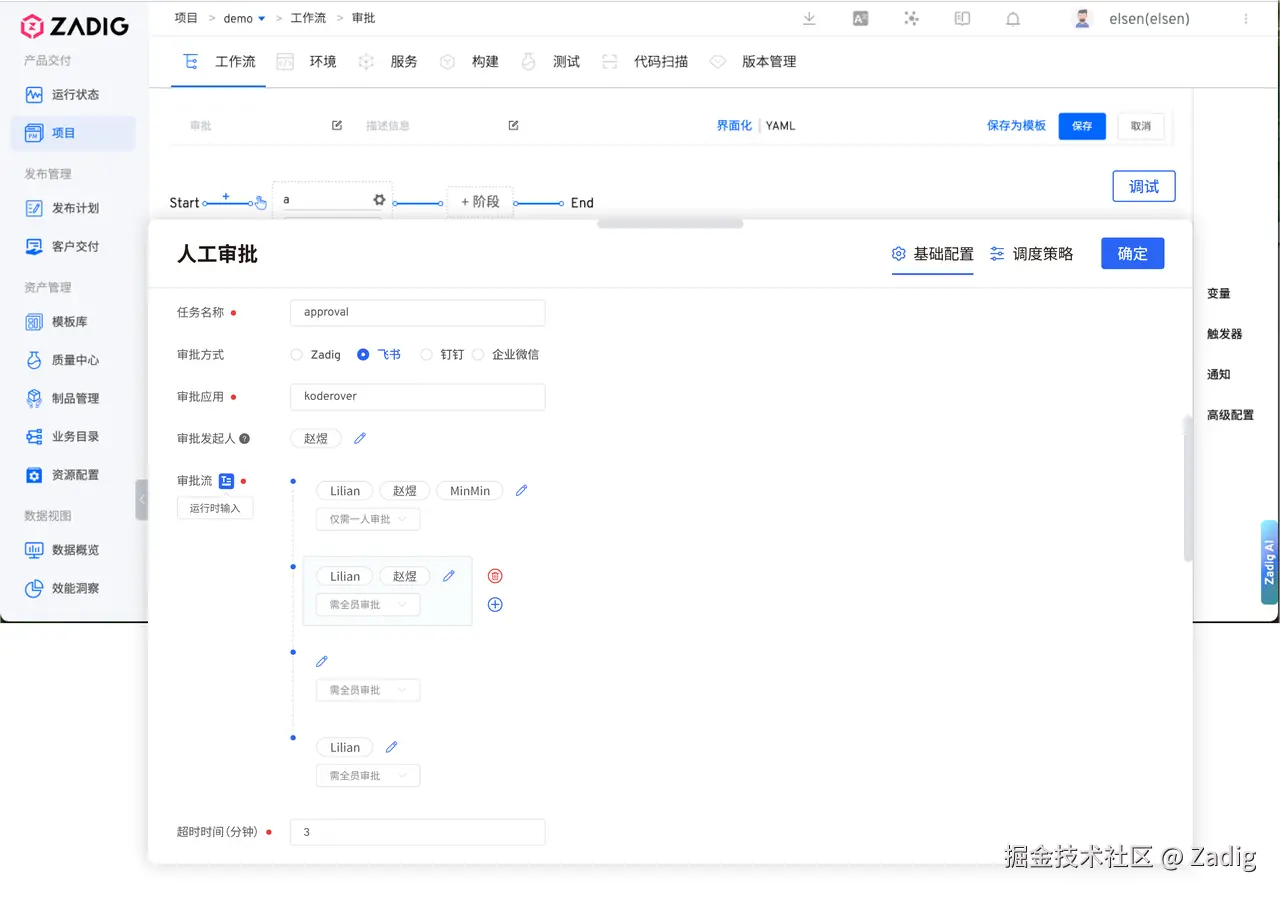Viewport: 1280px width, 897px height.
Task: Click the 审批应用 koderover field
Action: click(x=418, y=396)
